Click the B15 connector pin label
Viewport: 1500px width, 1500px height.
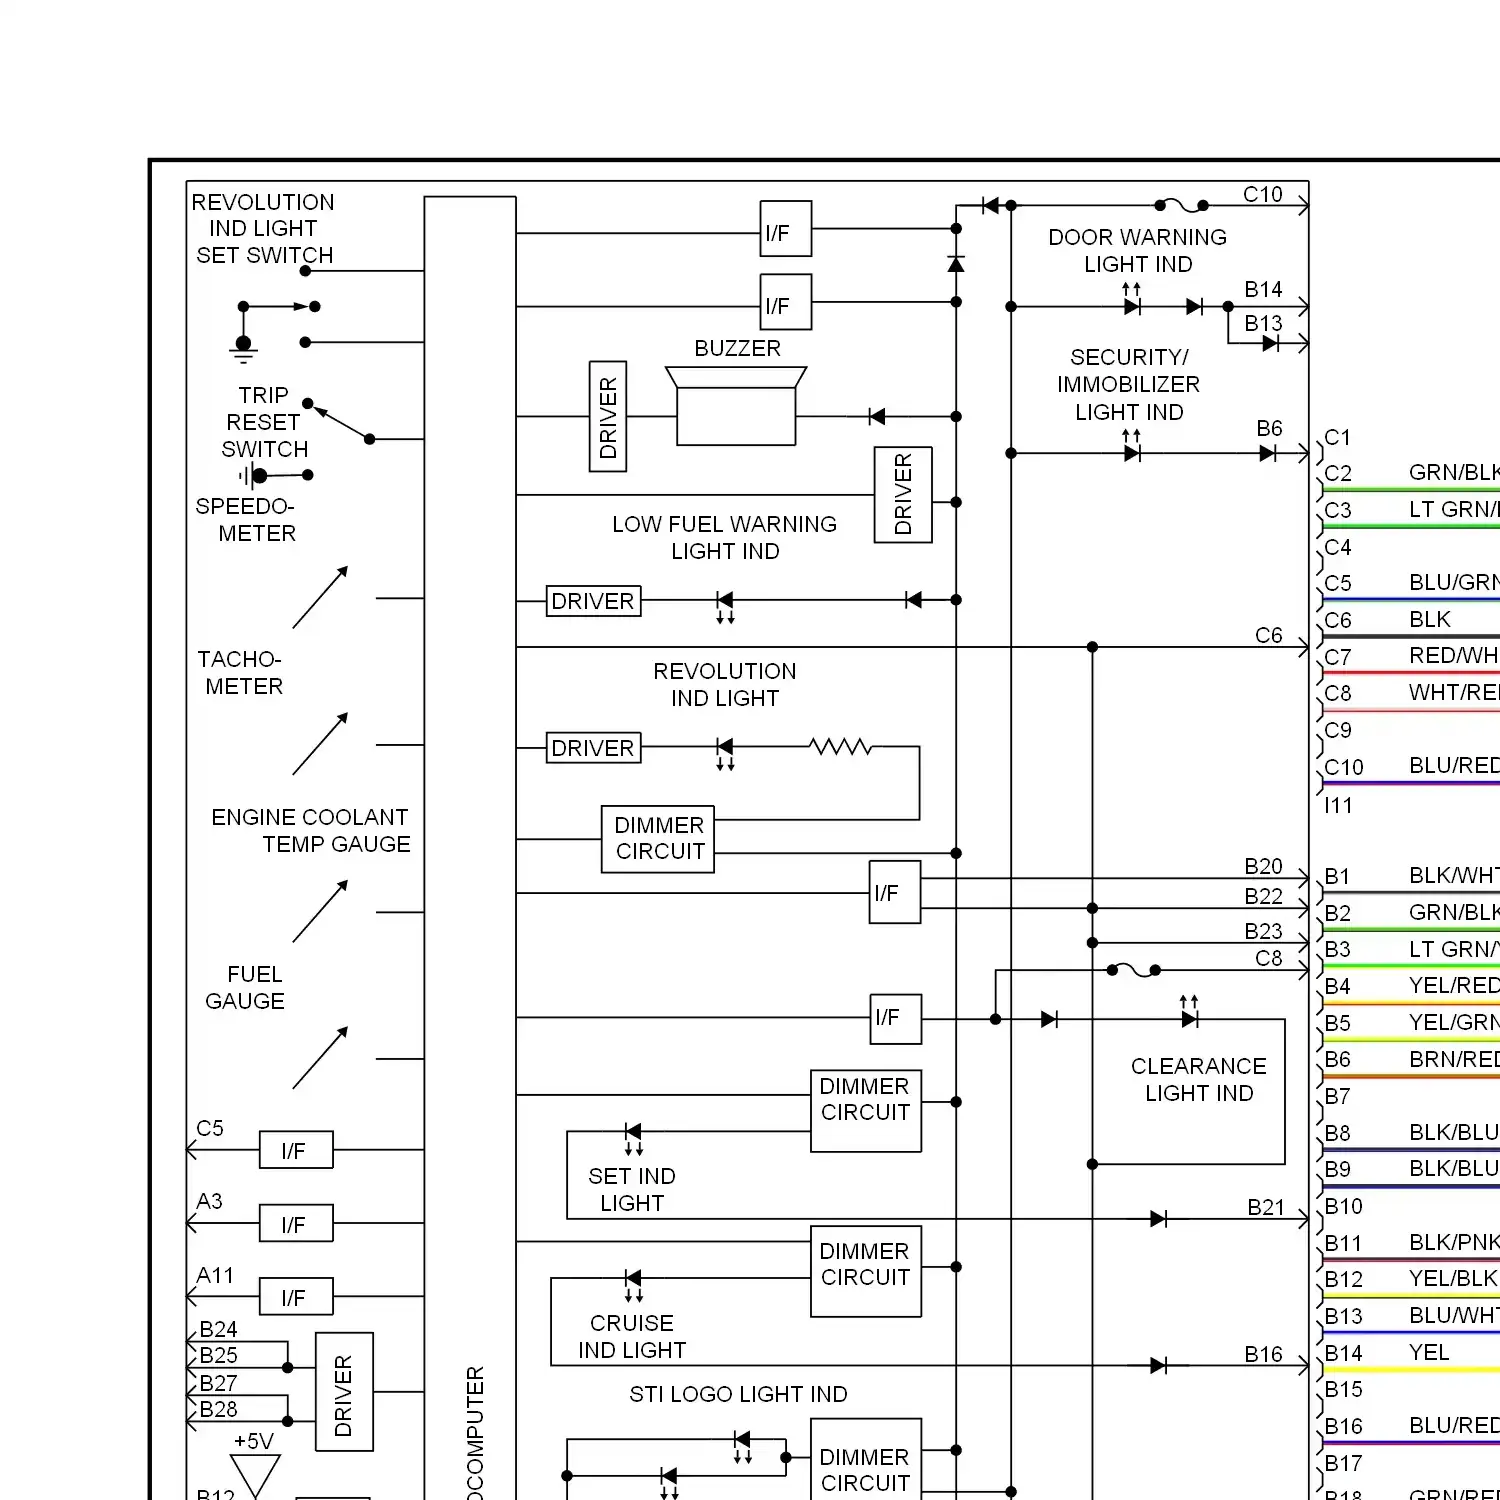(x=1343, y=1389)
